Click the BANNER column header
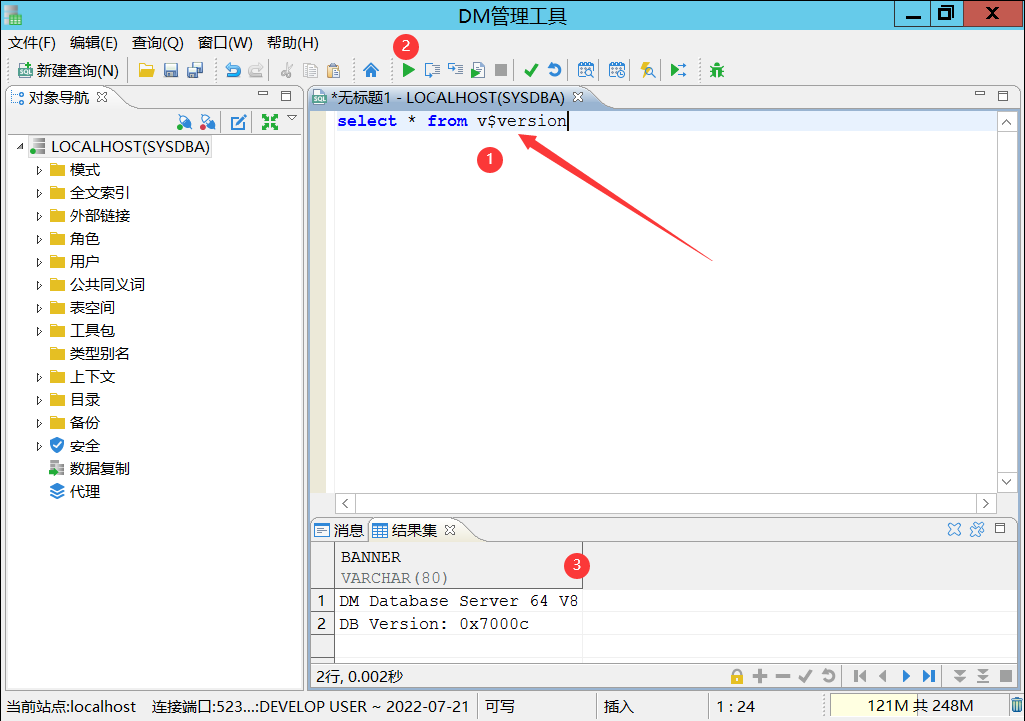 [458, 566]
